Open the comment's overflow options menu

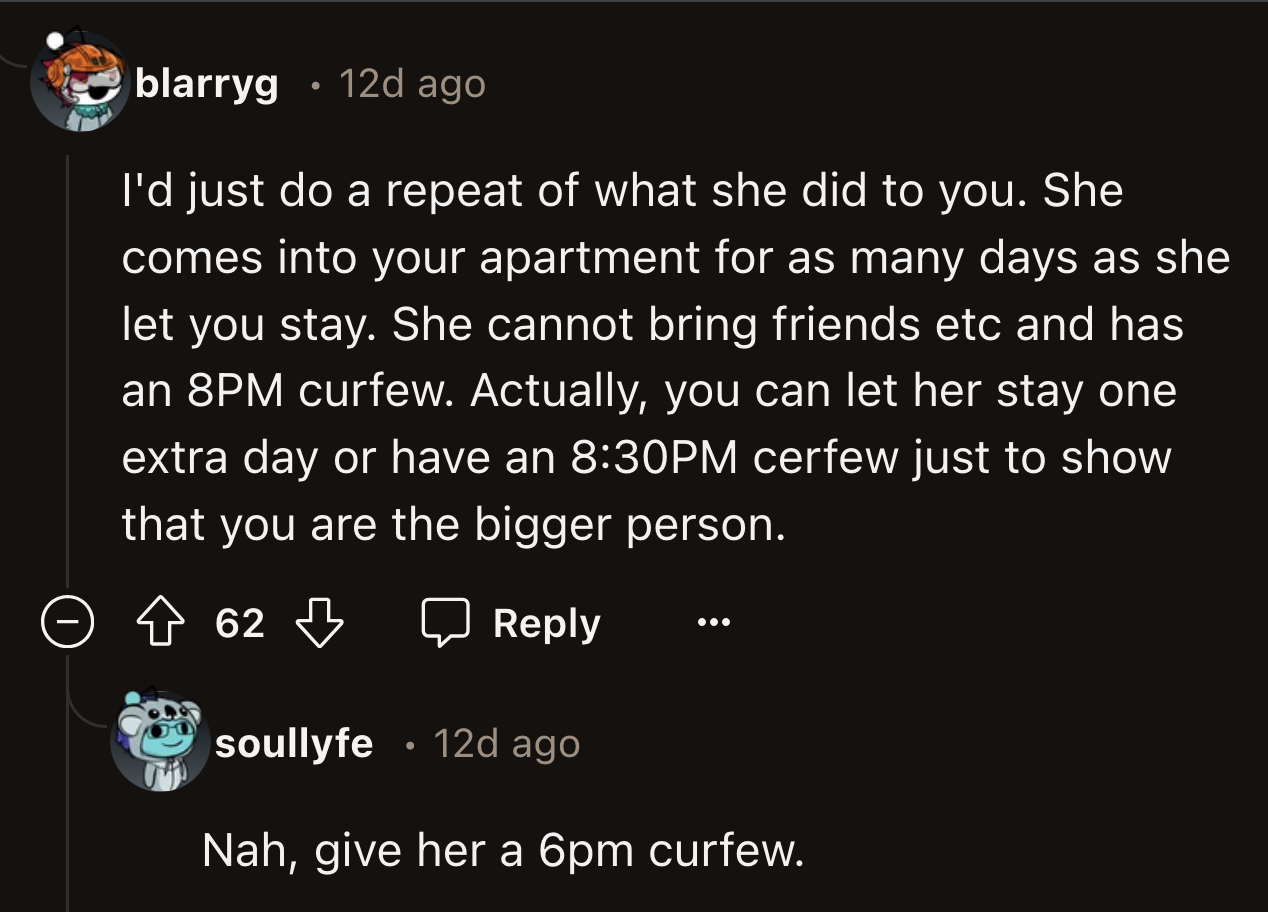(x=713, y=624)
